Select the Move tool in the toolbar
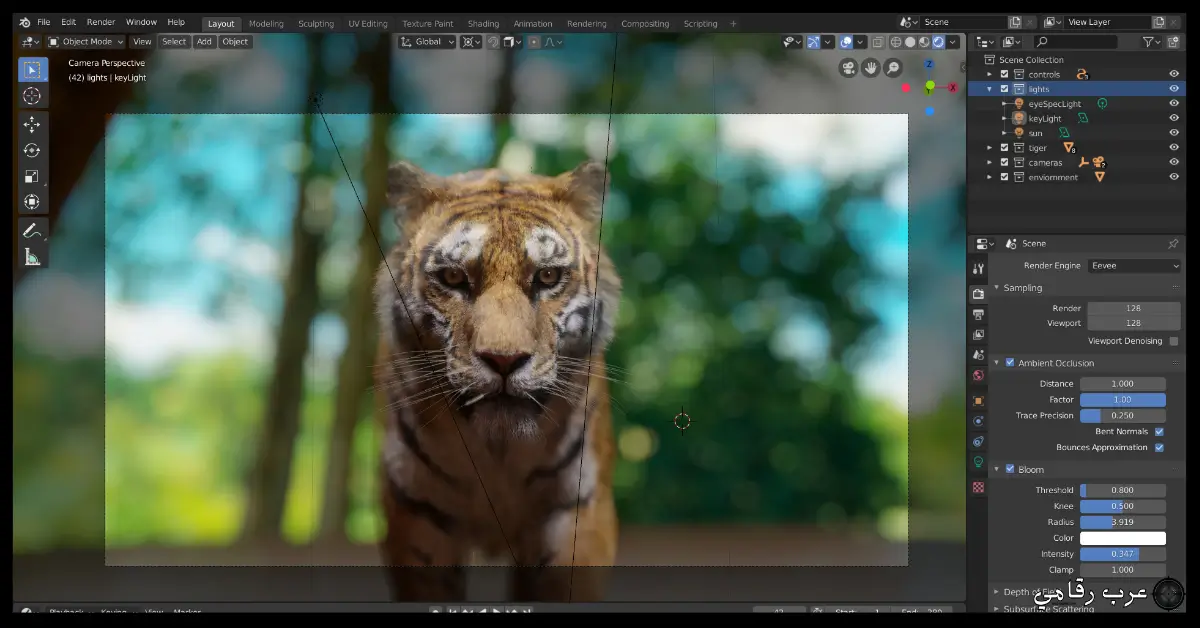1200x628 pixels. click(x=33, y=123)
